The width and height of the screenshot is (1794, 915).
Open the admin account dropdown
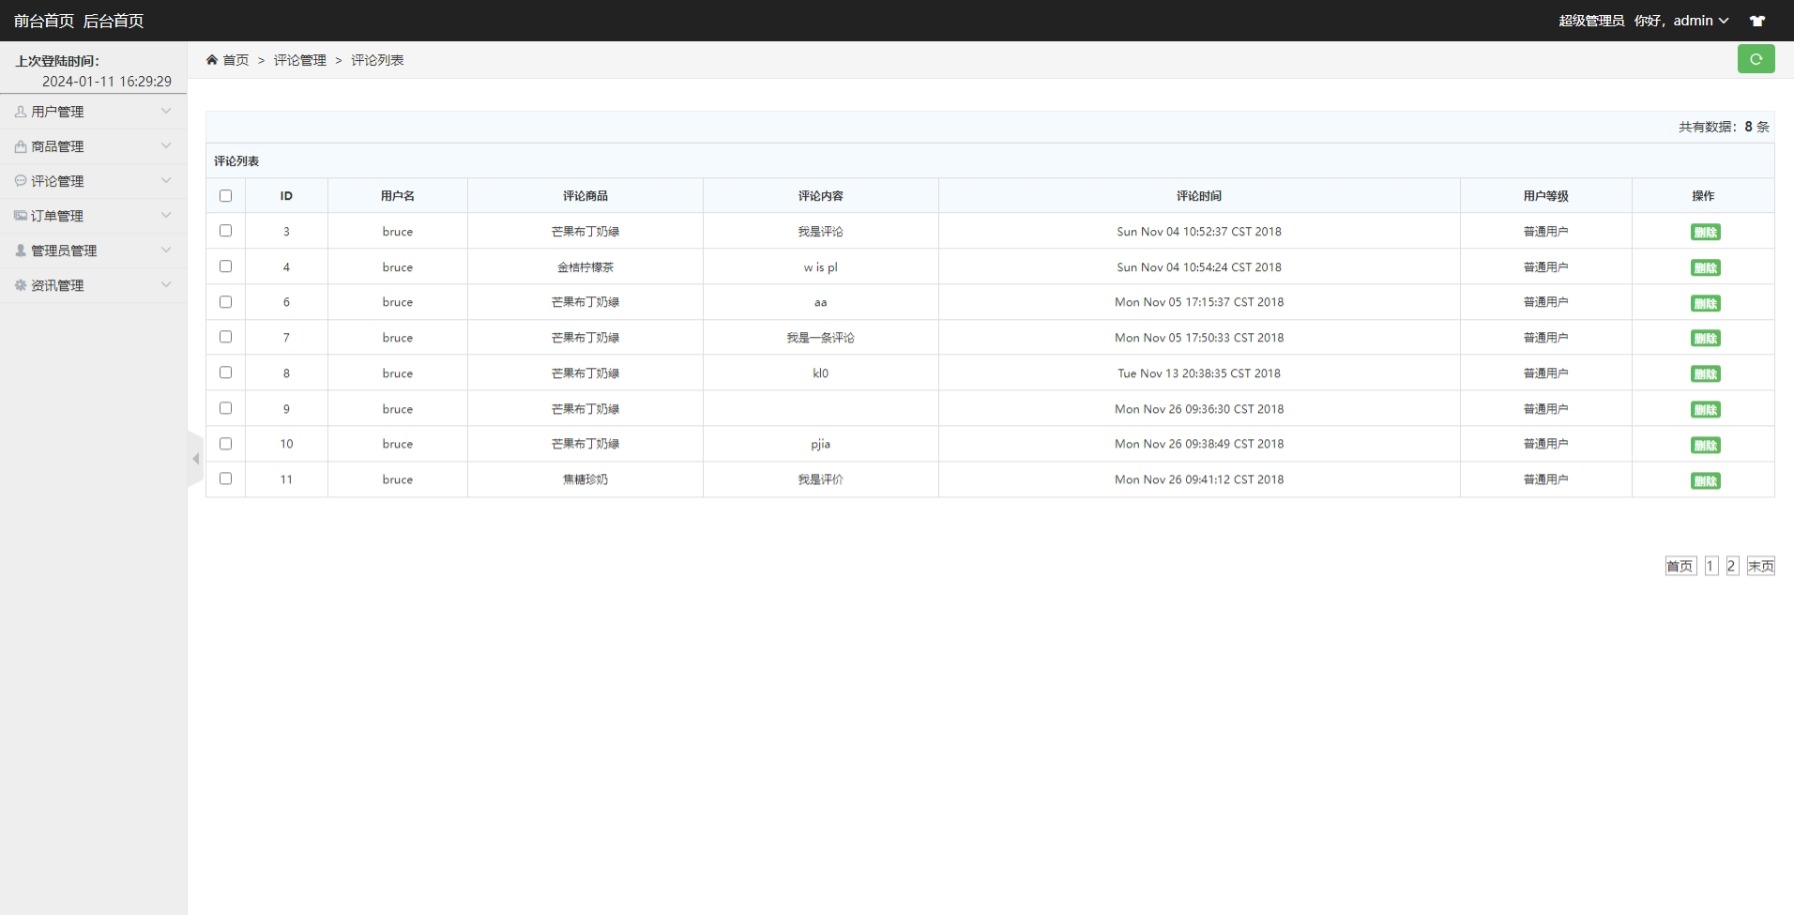(1701, 21)
